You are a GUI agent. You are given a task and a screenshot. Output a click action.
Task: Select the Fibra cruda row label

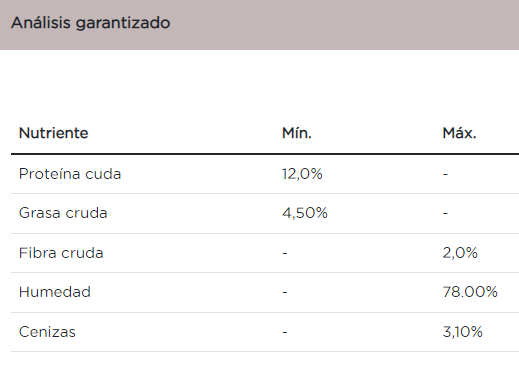(61, 253)
